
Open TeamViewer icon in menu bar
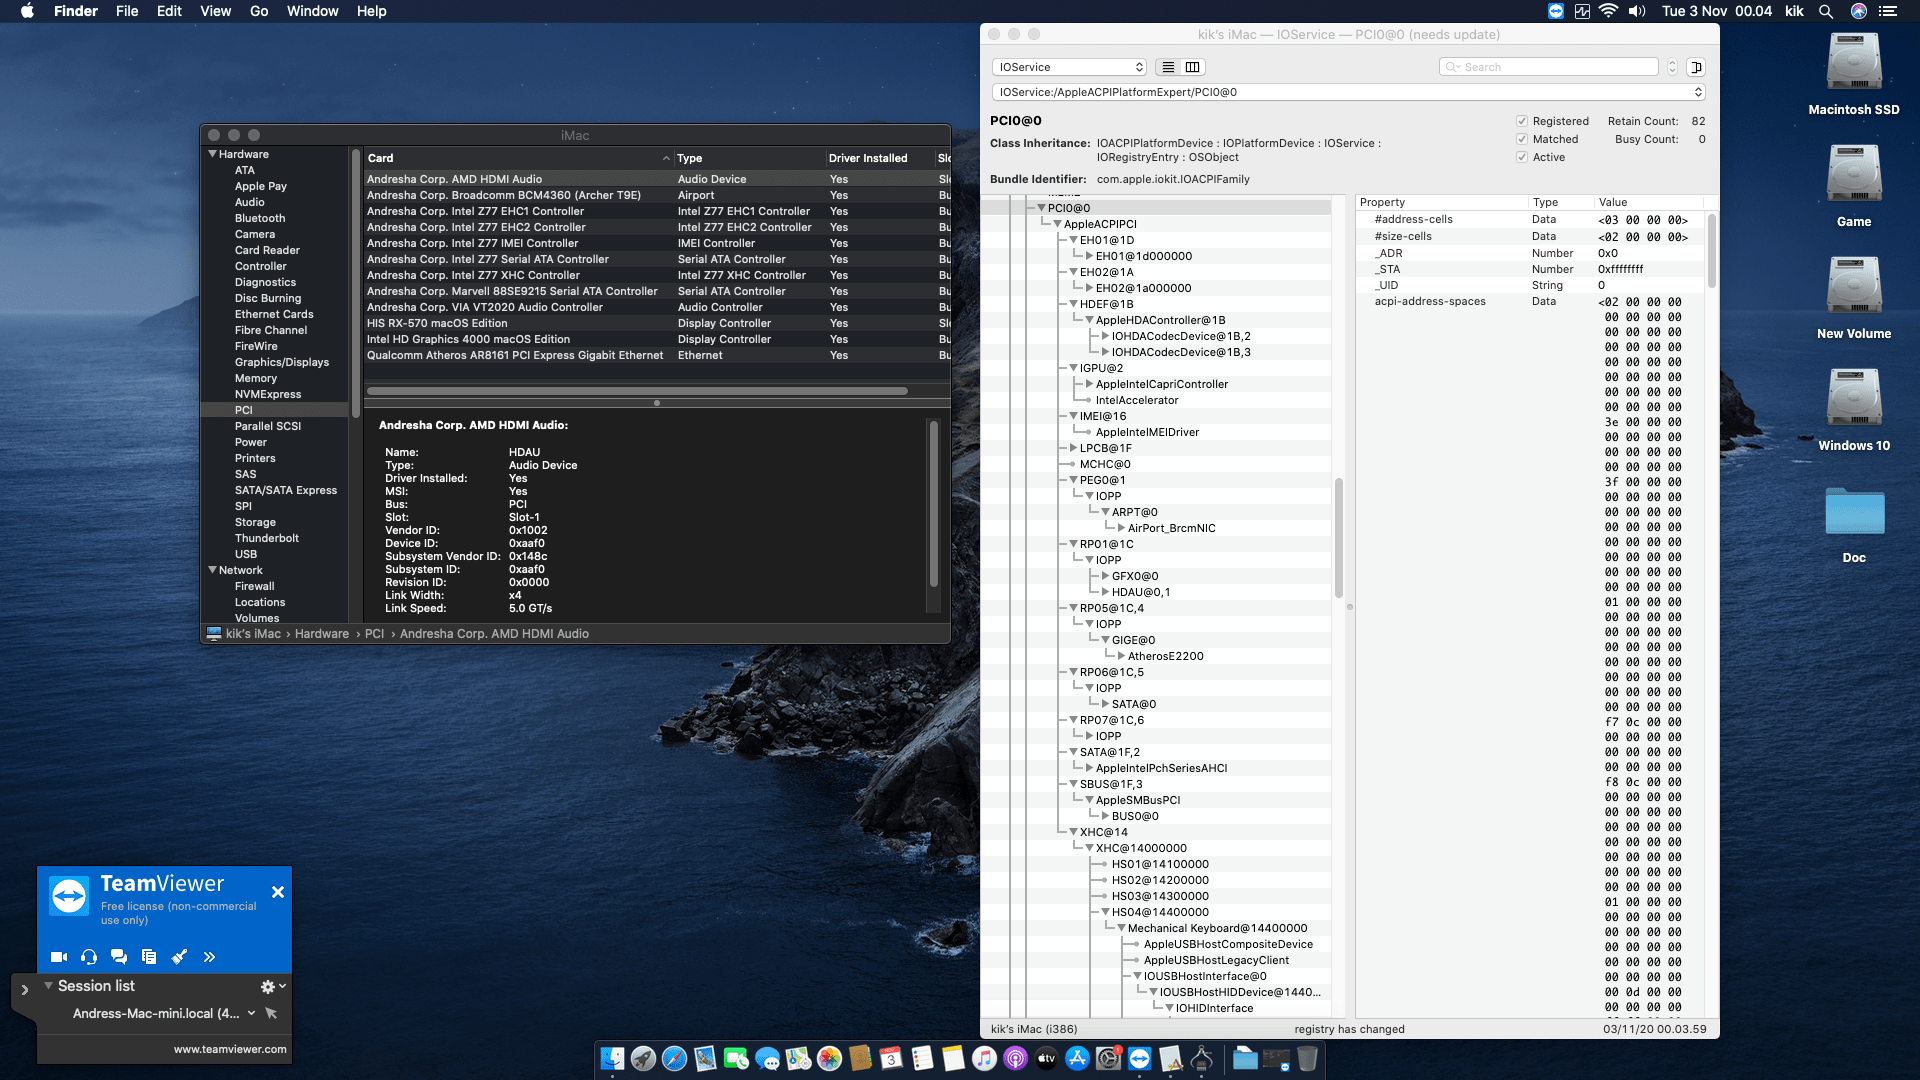pyautogui.click(x=1556, y=11)
